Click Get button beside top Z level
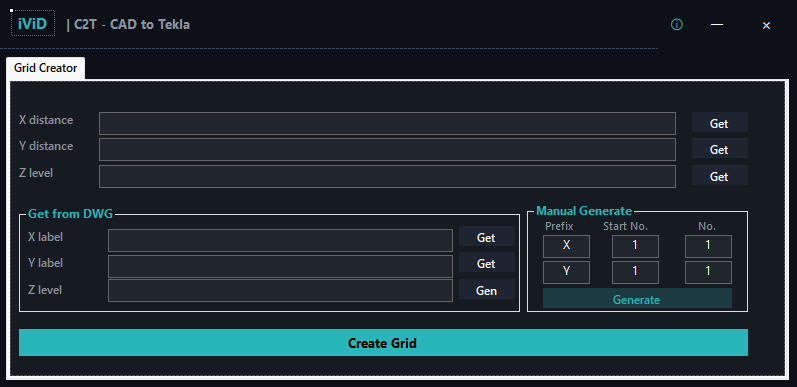Screen dimensions: 797x387 coord(719,175)
